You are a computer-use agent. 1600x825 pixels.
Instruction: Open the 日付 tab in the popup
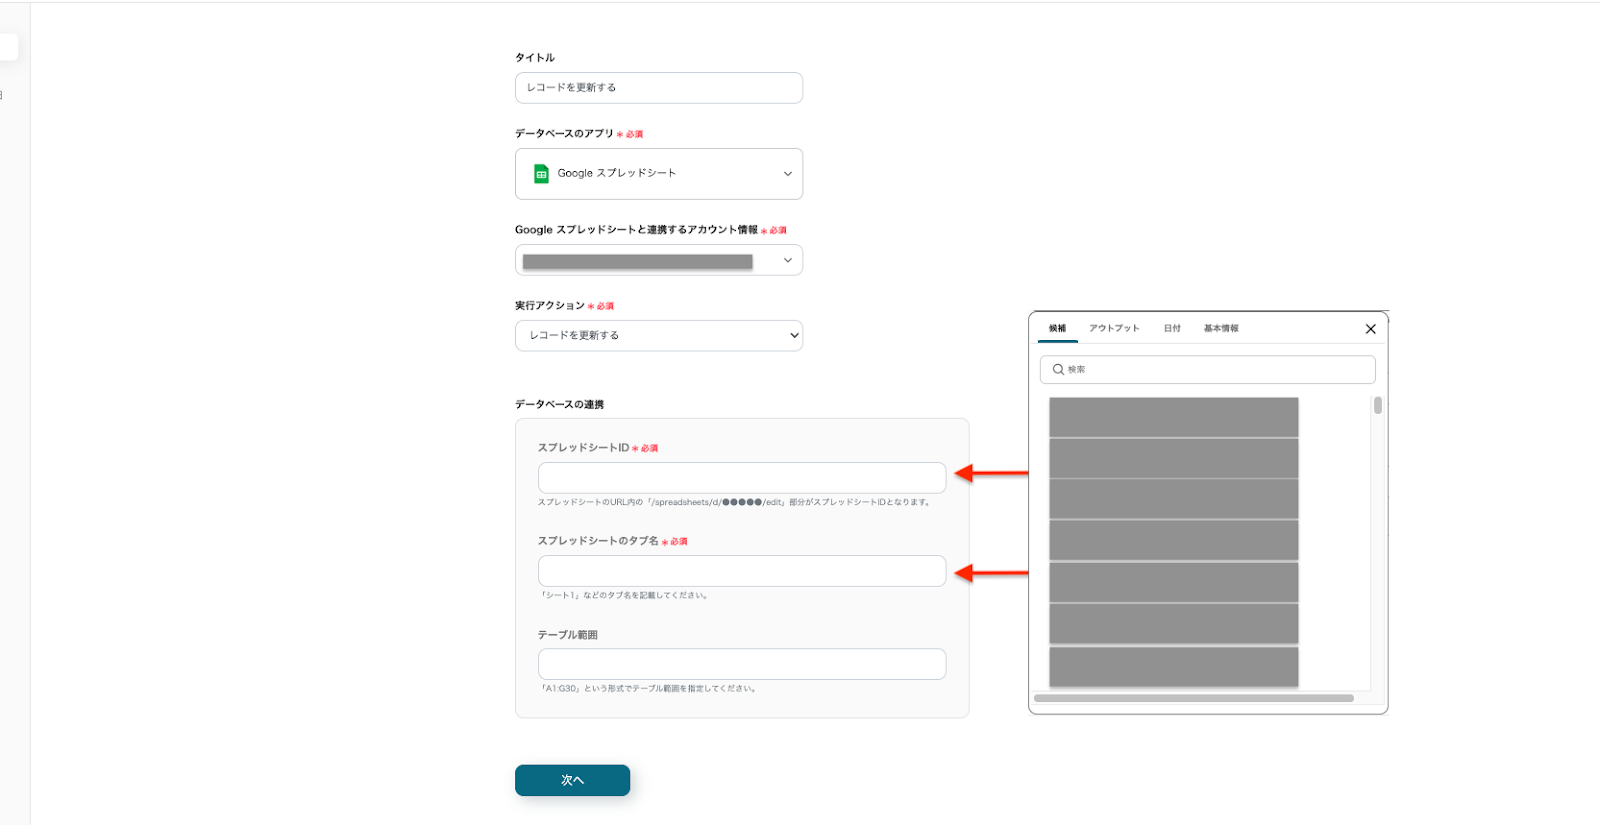[x=1172, y=328]
